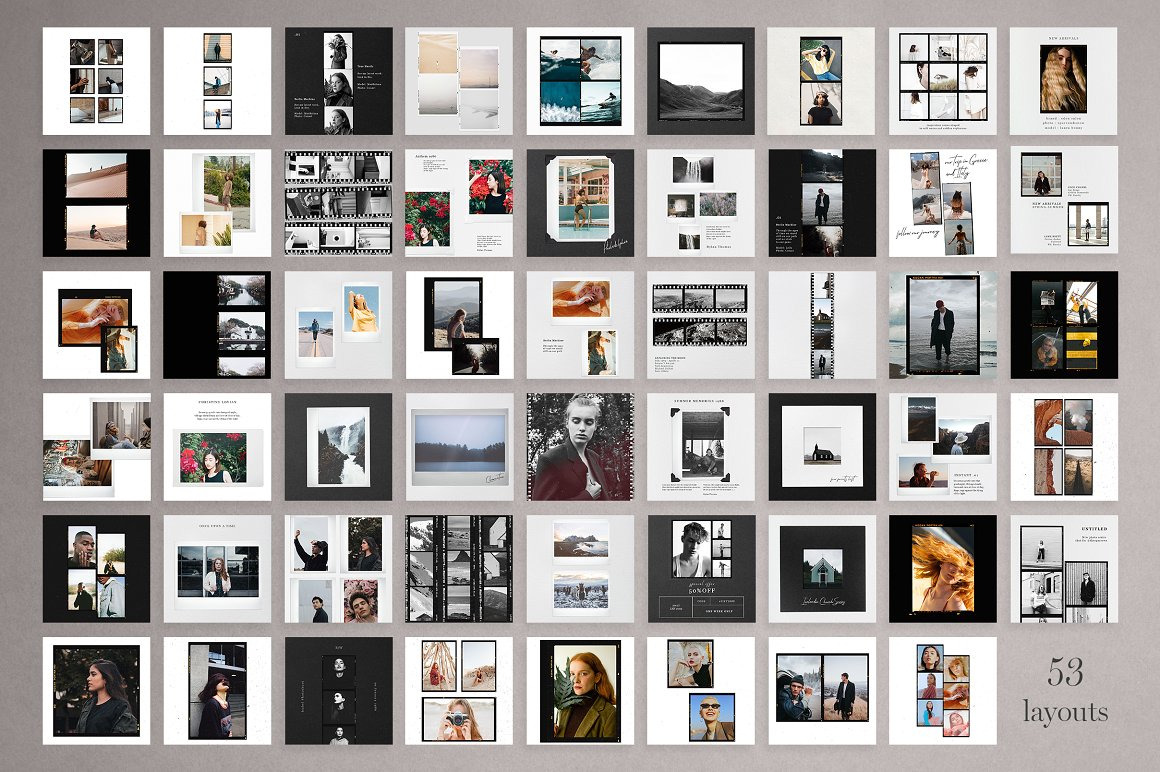Open the Summer Memories layout with photo corners
The width and height of the screenshot is (1160, 772).
point(701,447)
